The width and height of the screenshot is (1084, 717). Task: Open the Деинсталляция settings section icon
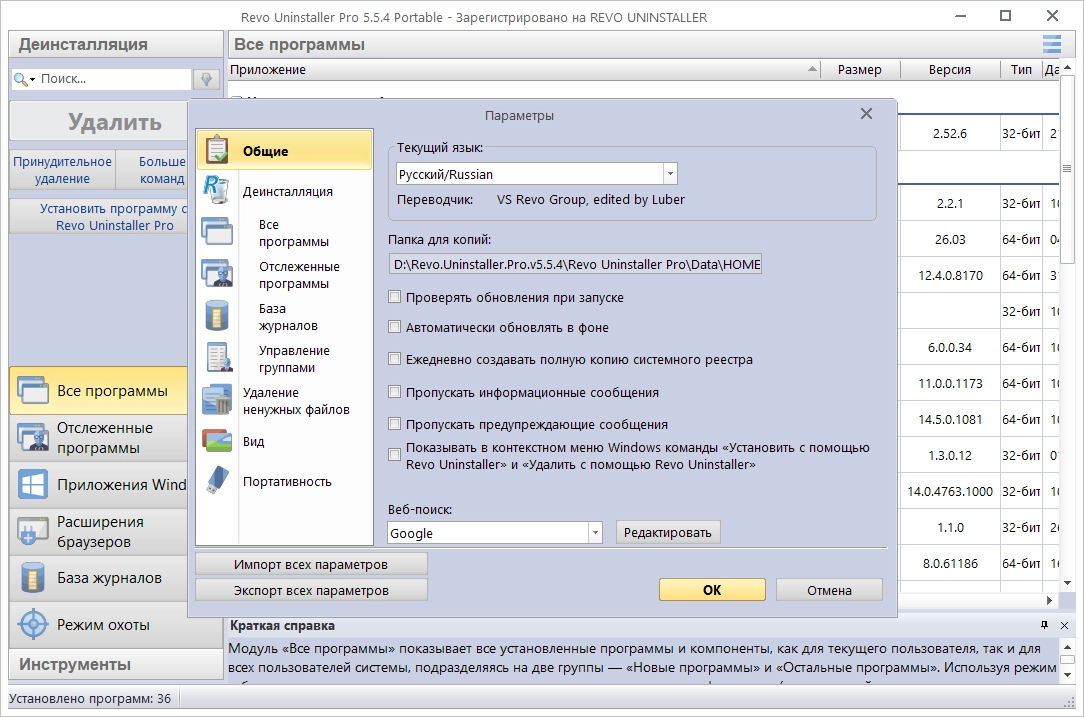216,189
